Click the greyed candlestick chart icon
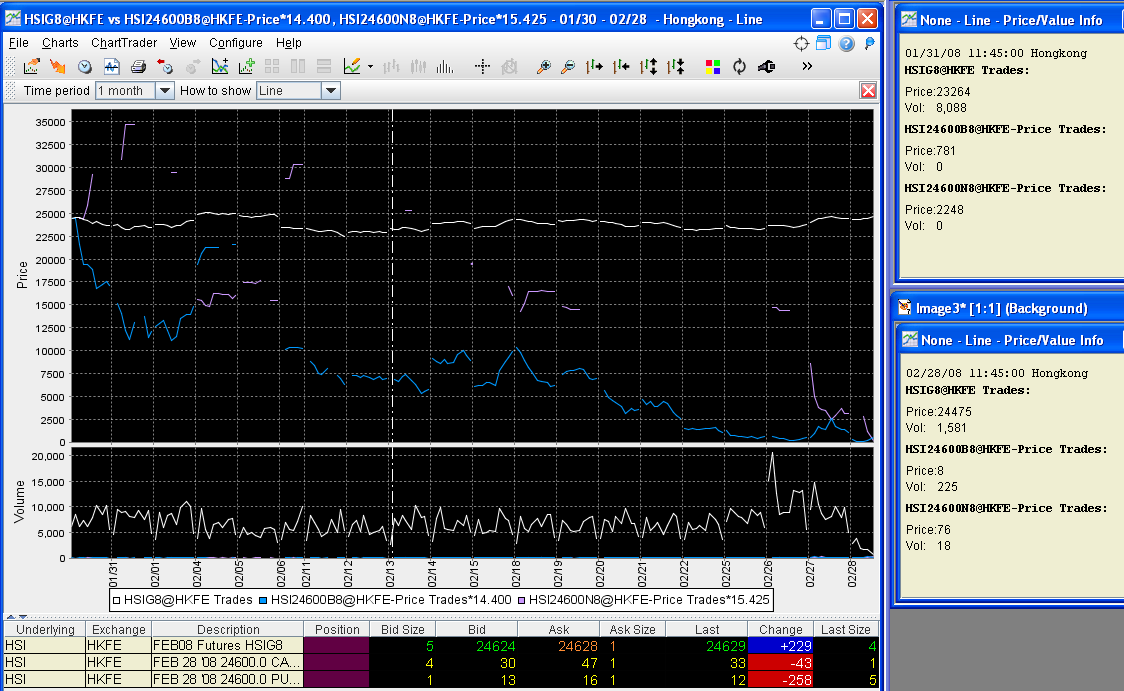 coord(418,67)
